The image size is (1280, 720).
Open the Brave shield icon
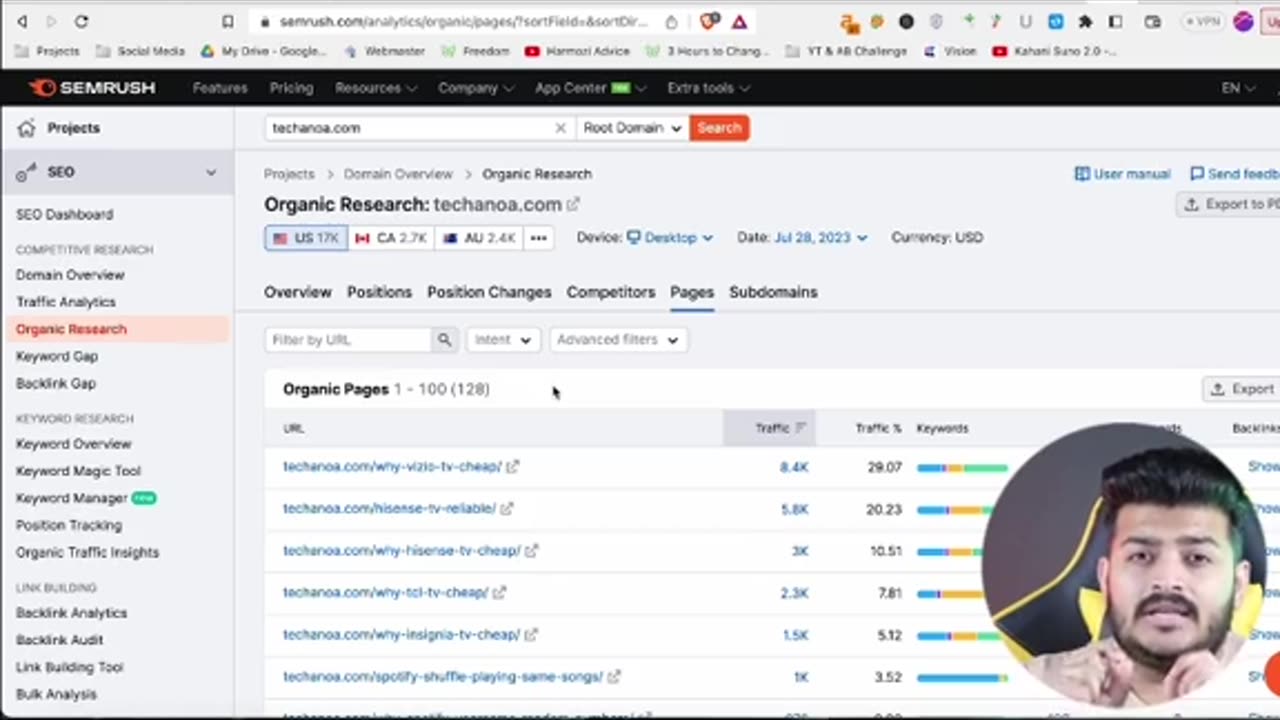point(710,21)
